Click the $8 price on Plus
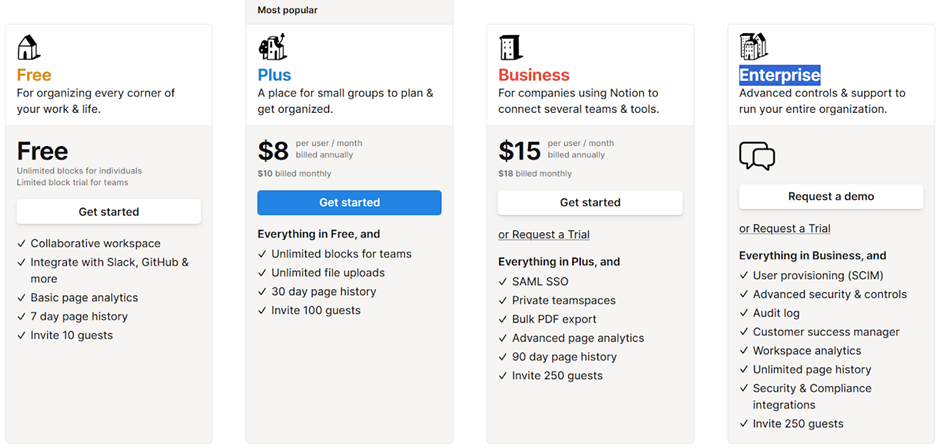The height and width of the screenshot is (448, 940). [x=273, y=151]
